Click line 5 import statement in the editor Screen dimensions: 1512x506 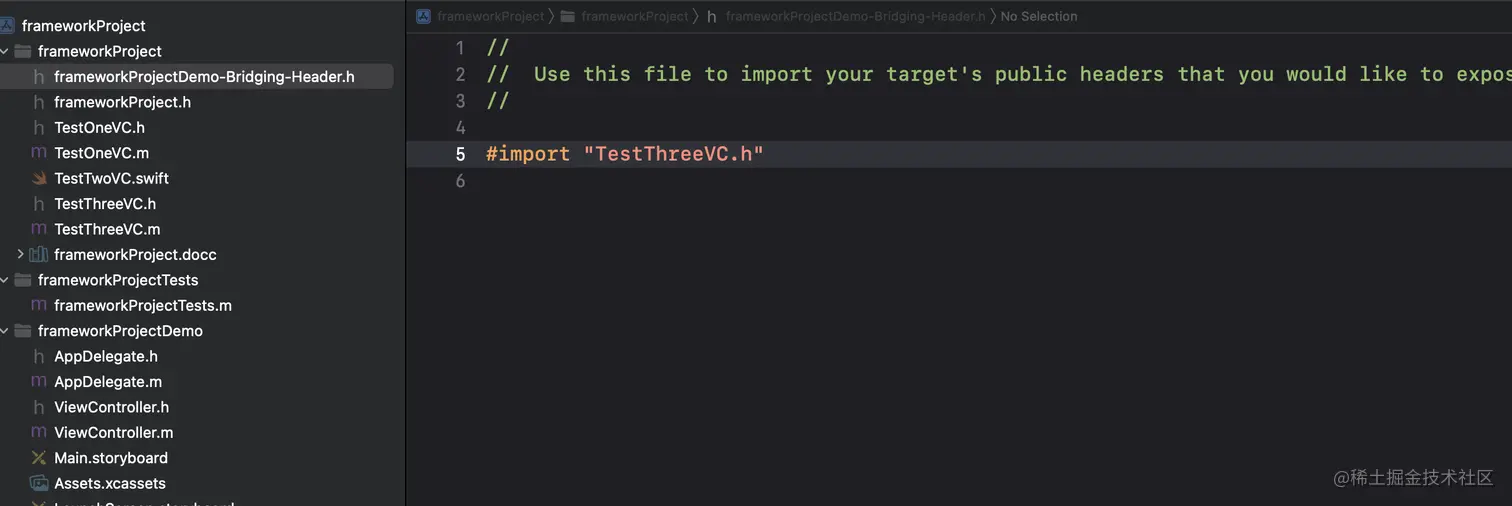(625, 154)
